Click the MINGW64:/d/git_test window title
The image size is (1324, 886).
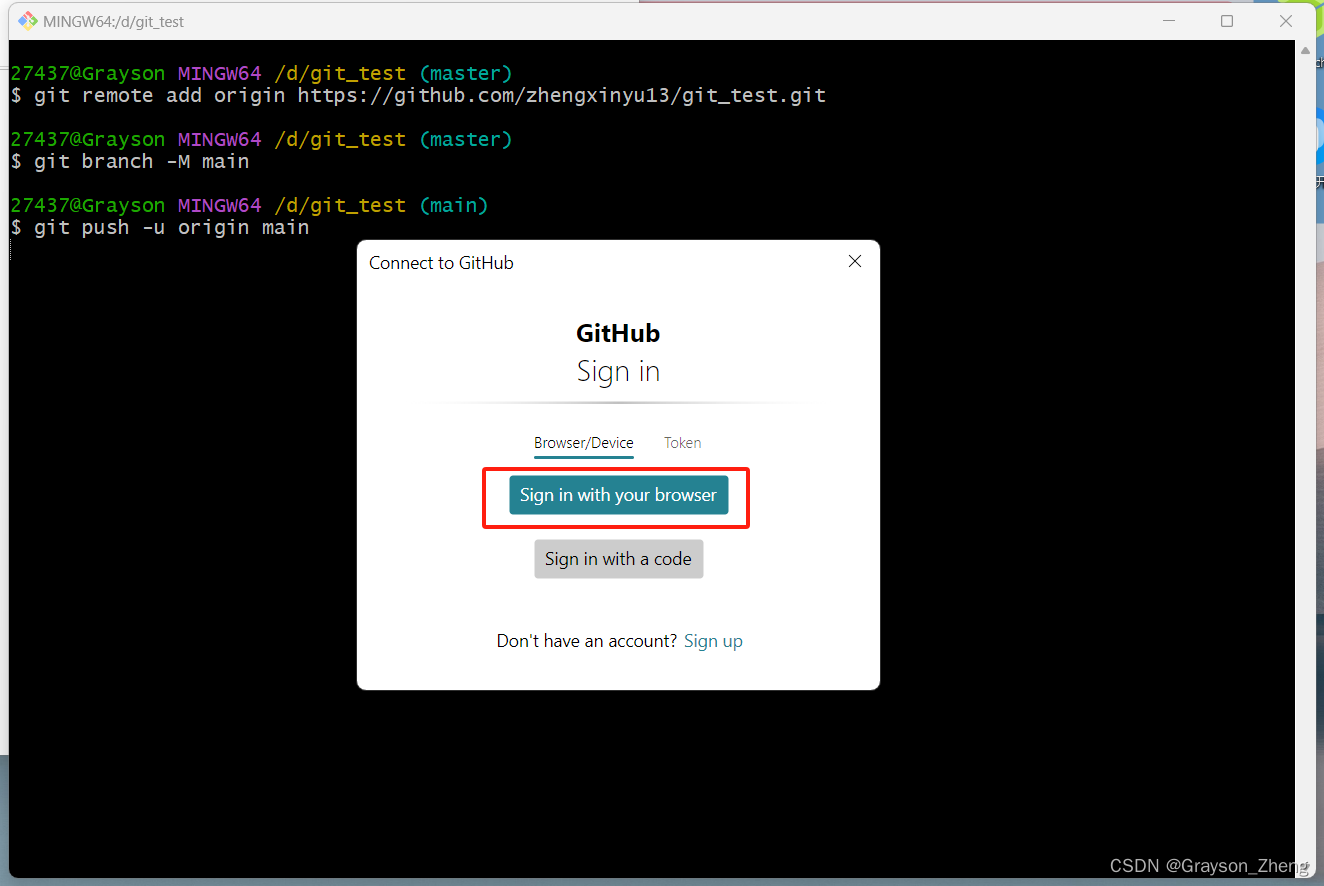pos(114,21)
